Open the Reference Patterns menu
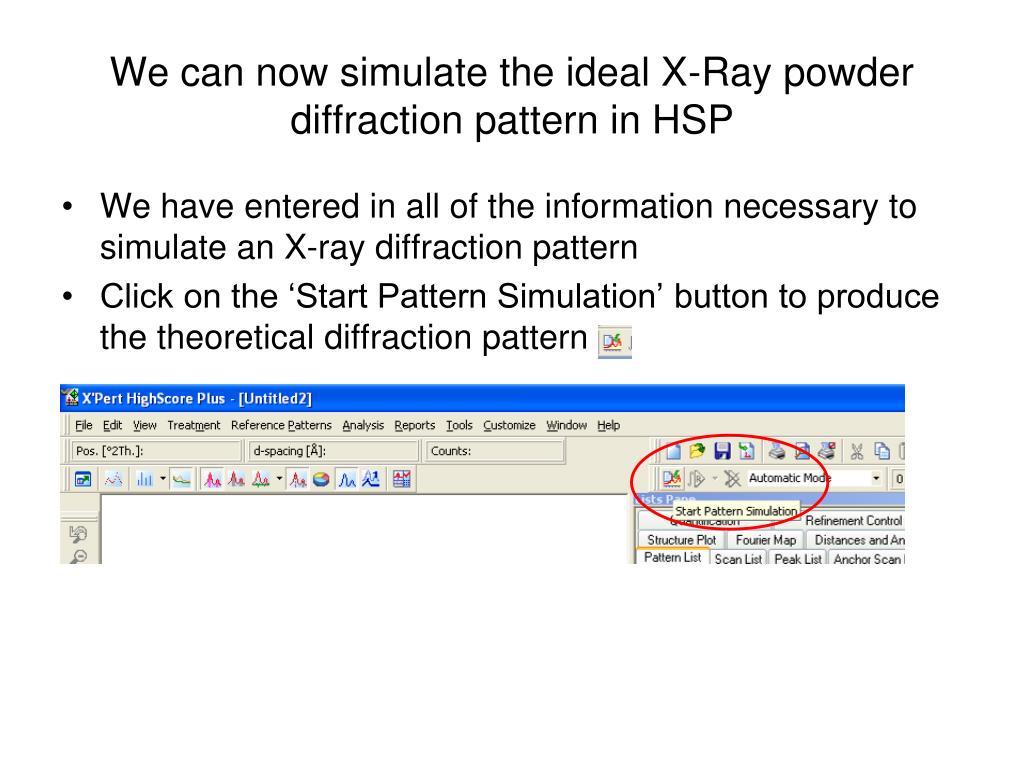This screenshot has width=1024, height=768. 281,425
